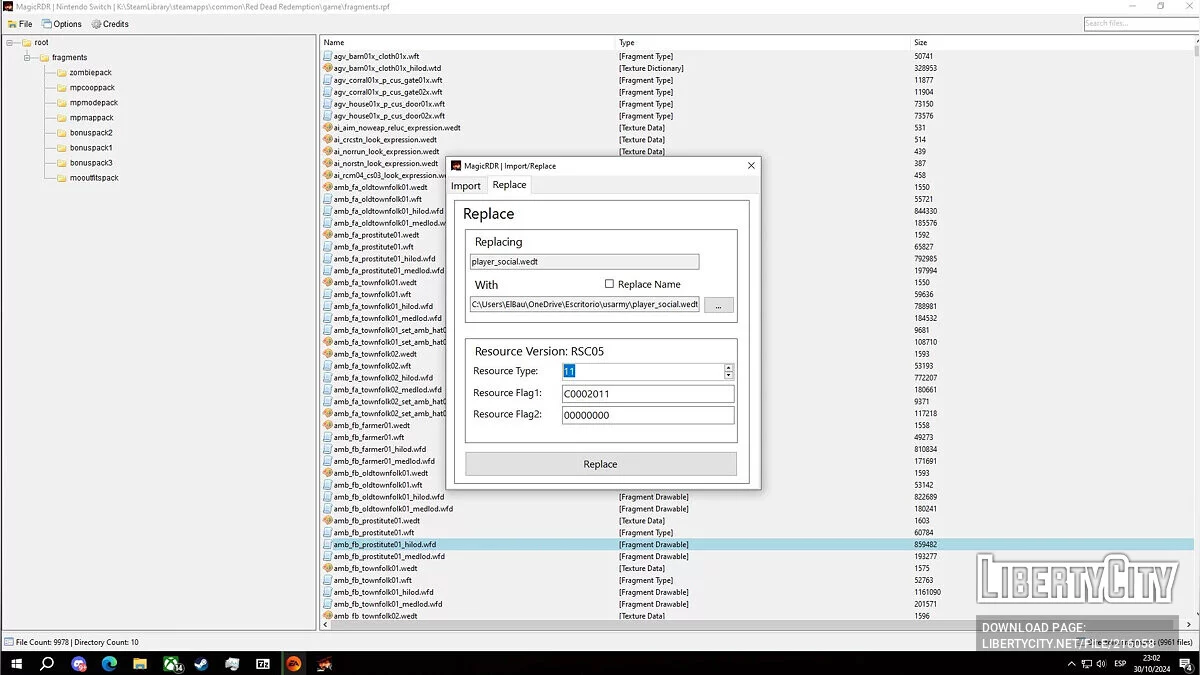The width and height of the screenshot is (1200, 675).
Task: Open the Xbox app in taskbar
Action: point(171,663)
